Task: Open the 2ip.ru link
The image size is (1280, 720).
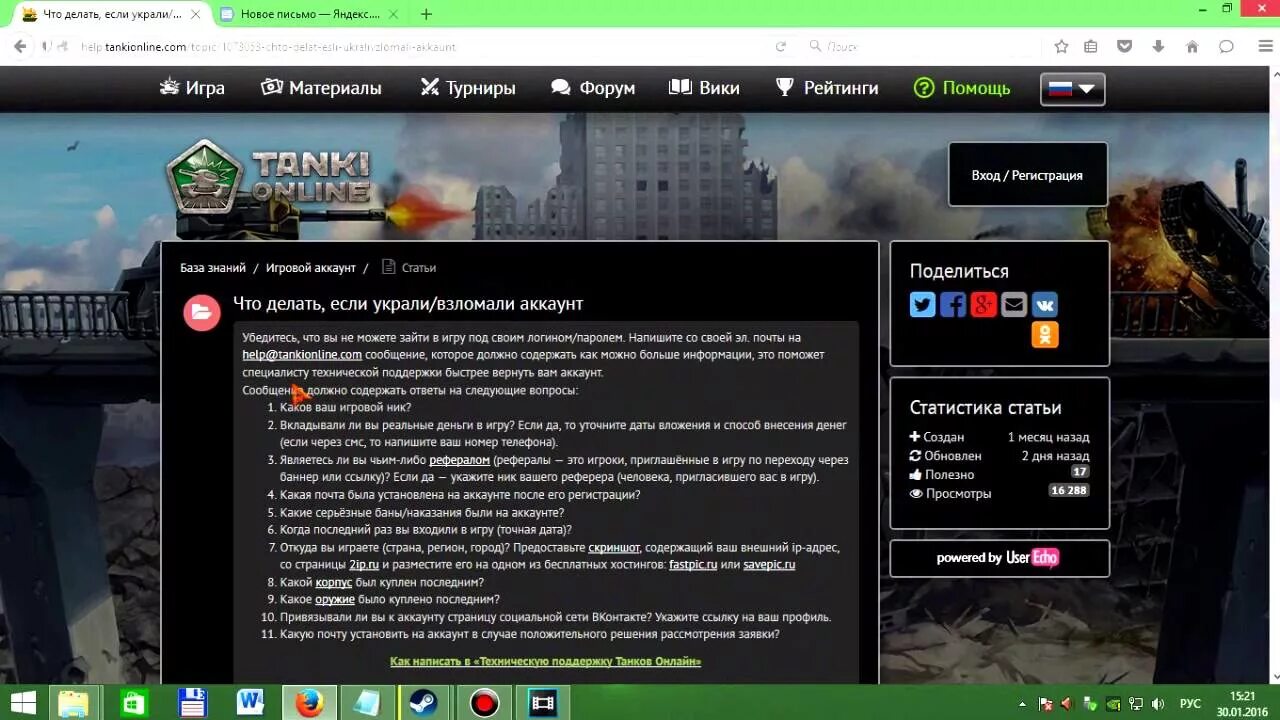Action: [x=364, y=565]
